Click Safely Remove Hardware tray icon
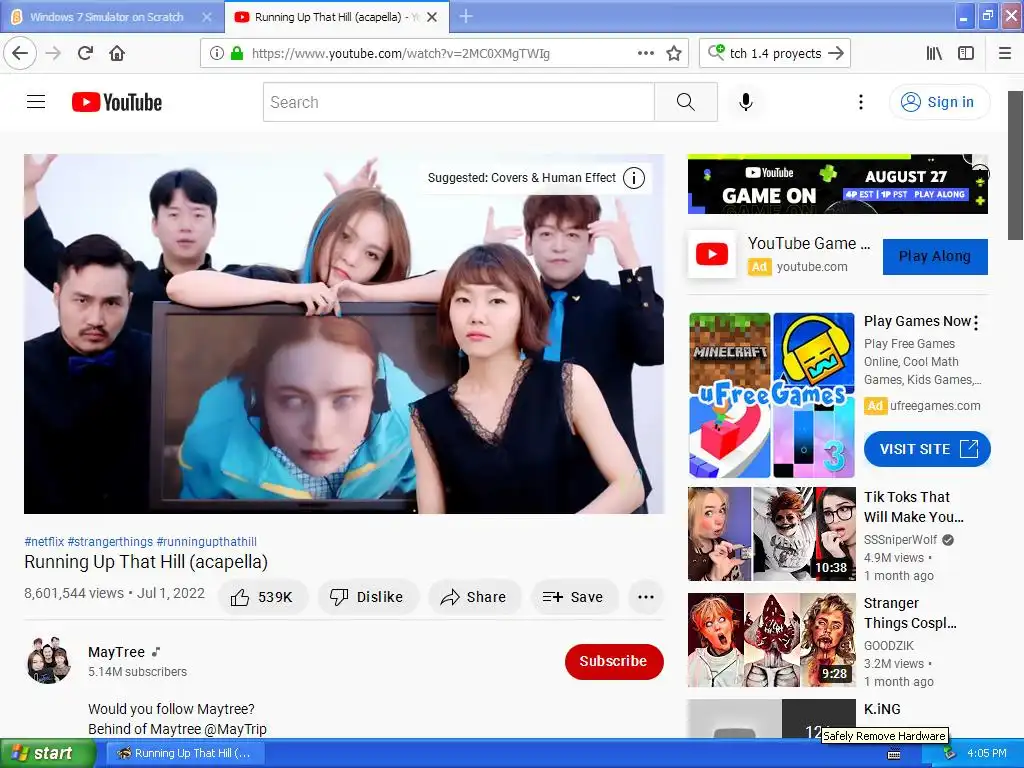 tap(949, 754)
